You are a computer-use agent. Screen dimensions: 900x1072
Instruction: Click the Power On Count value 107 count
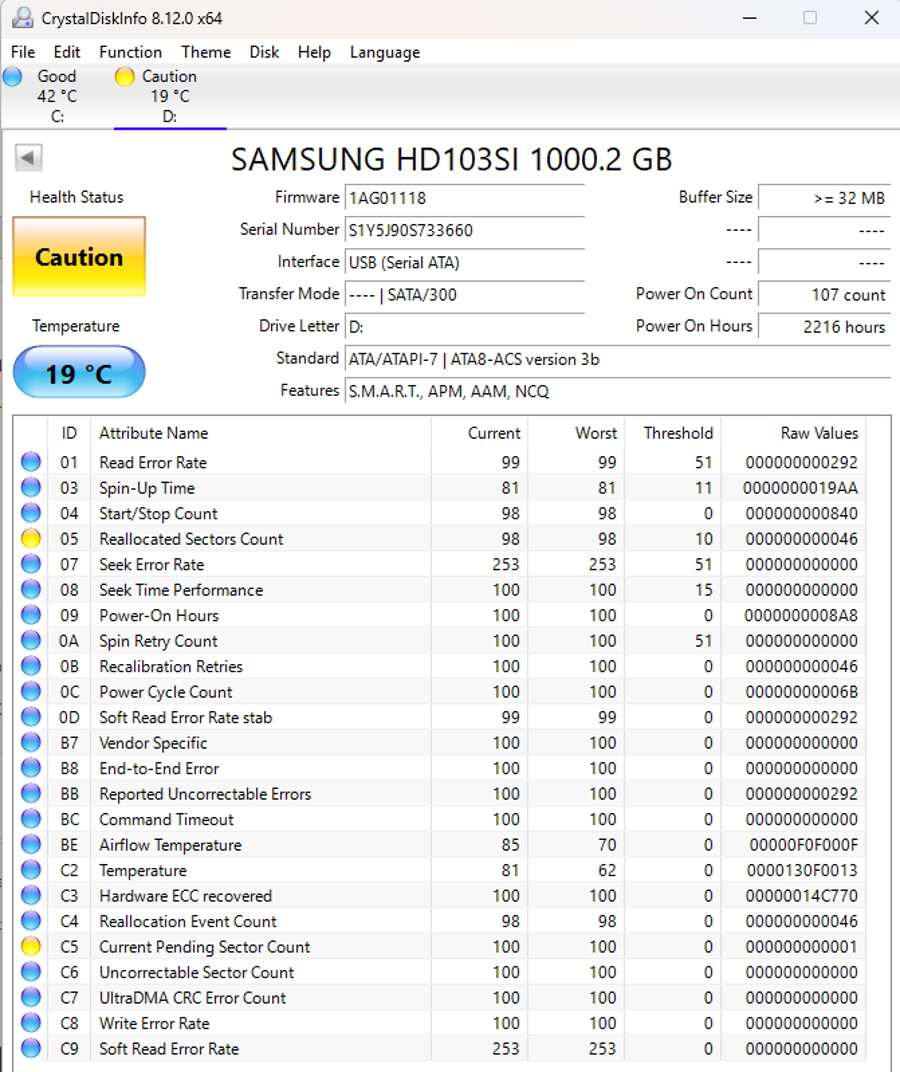point(824,295)
